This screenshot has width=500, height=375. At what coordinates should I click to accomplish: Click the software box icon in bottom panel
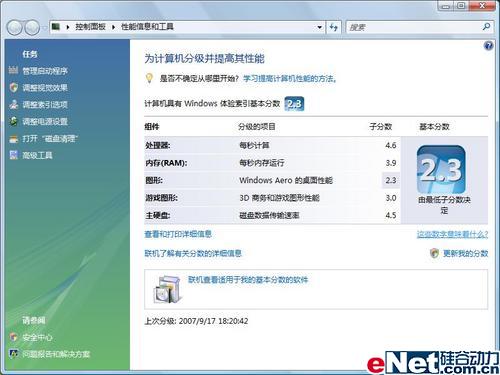point(168,289)
